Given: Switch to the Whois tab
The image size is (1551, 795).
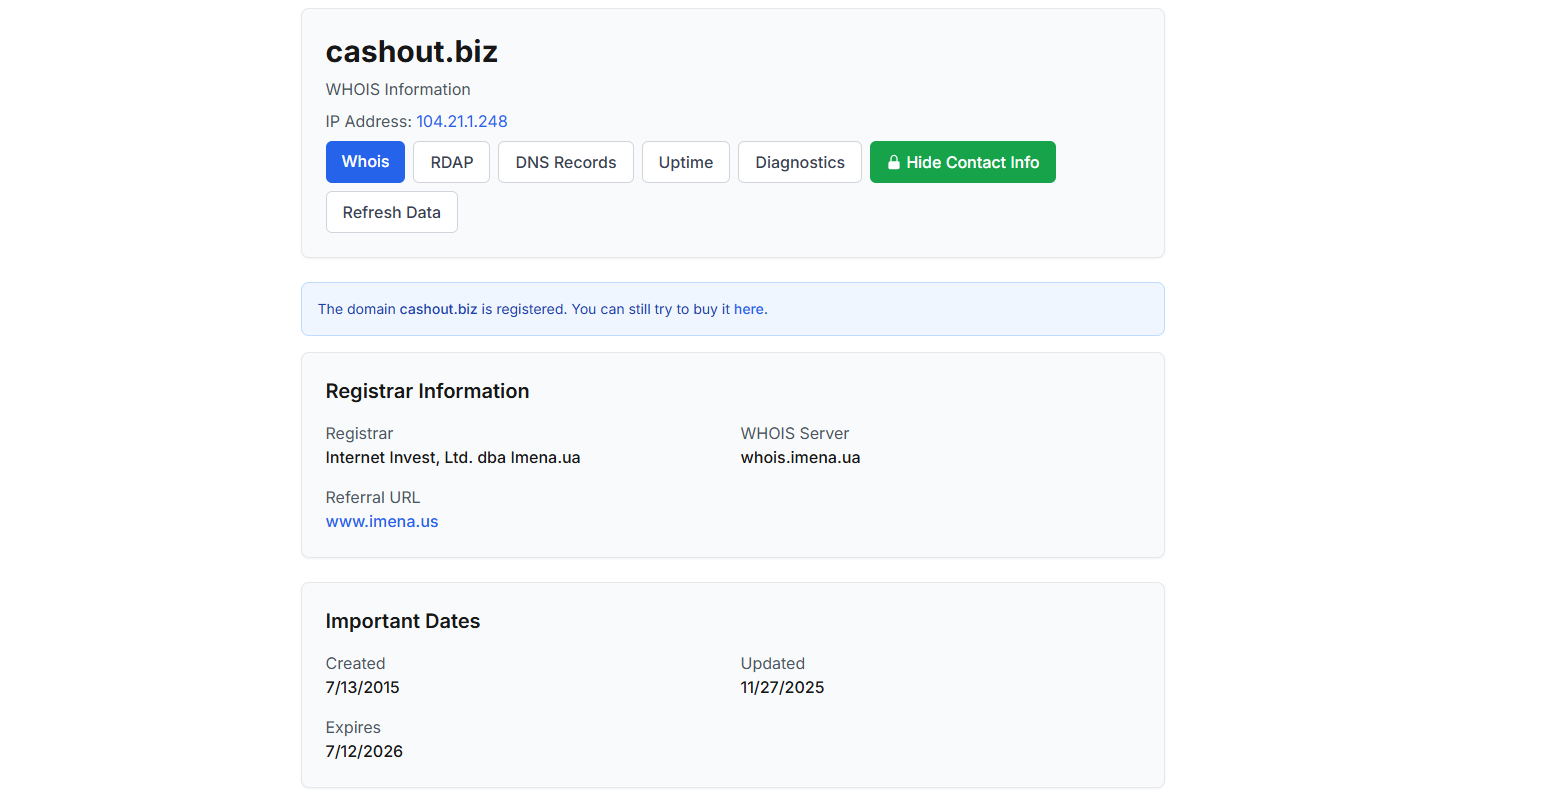Looking at the screenshot, I should pos(365,162).
